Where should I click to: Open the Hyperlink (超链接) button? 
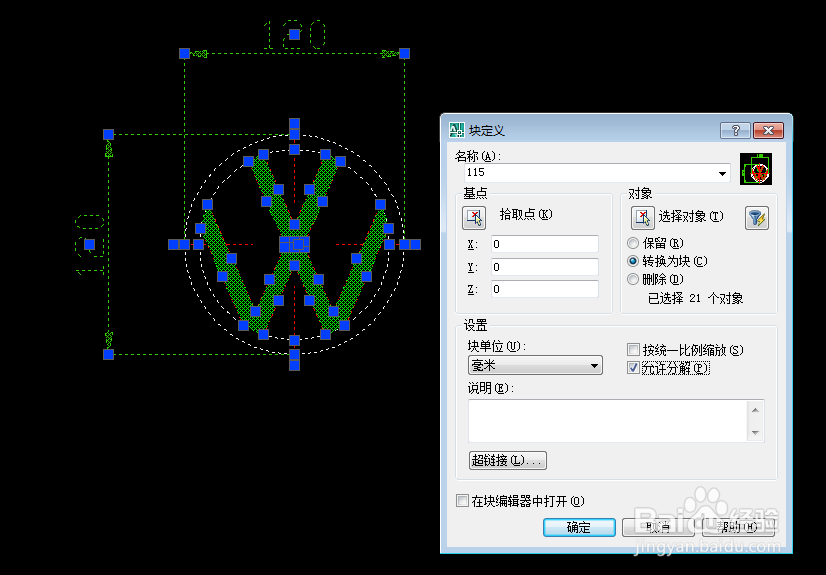(x=508, y=460)
